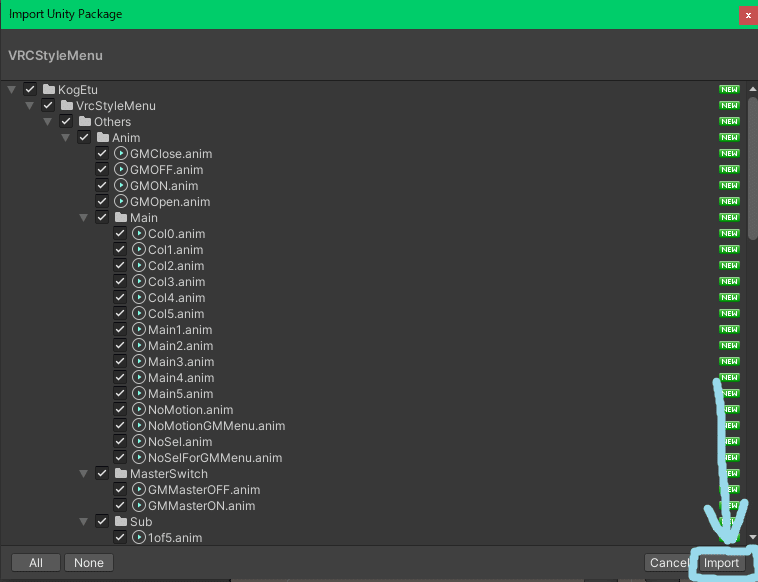The image size is (758, 582).
Task: Click the Col4.anim clip icon
Action: tap(139, 297)
